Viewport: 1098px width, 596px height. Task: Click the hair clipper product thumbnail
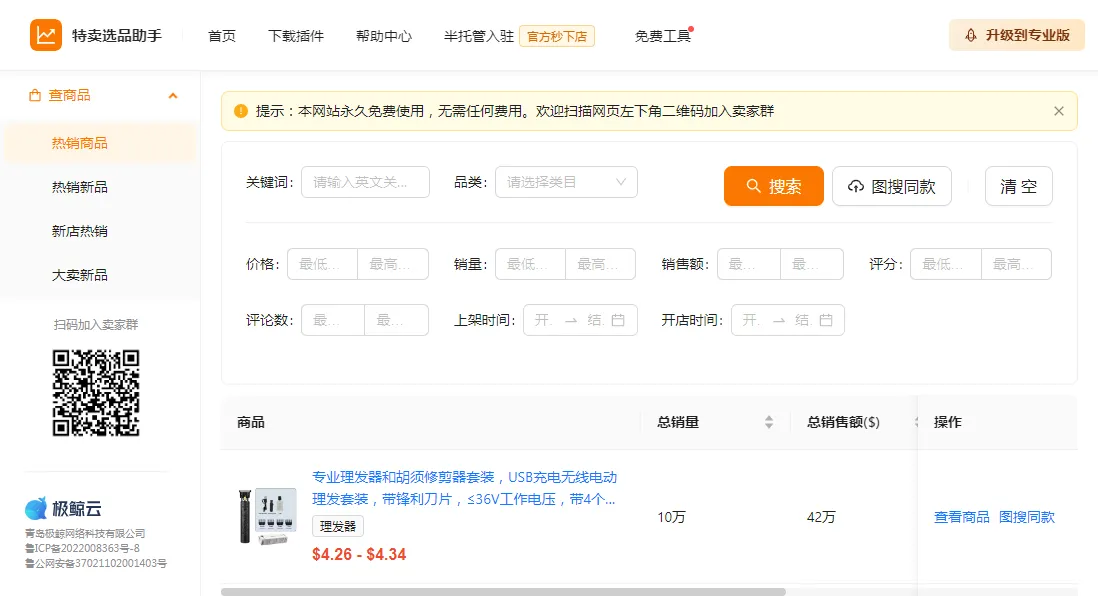tap(267, 516)
